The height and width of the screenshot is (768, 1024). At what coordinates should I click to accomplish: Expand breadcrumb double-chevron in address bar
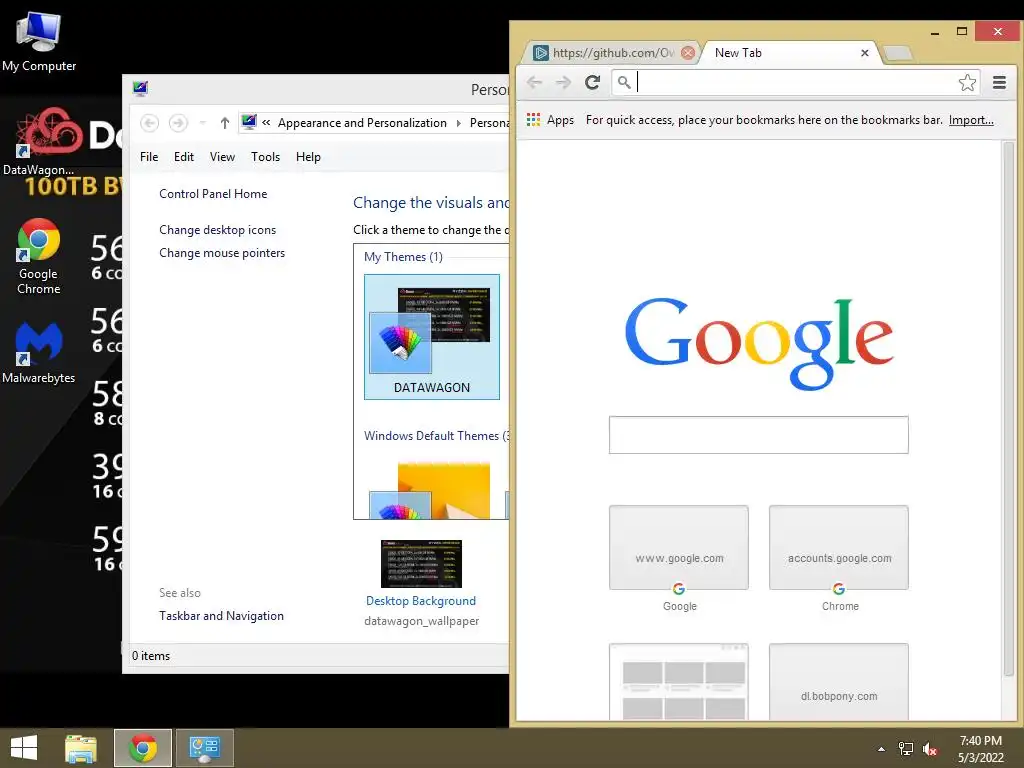pyautogui.click(x=266, y=123)
